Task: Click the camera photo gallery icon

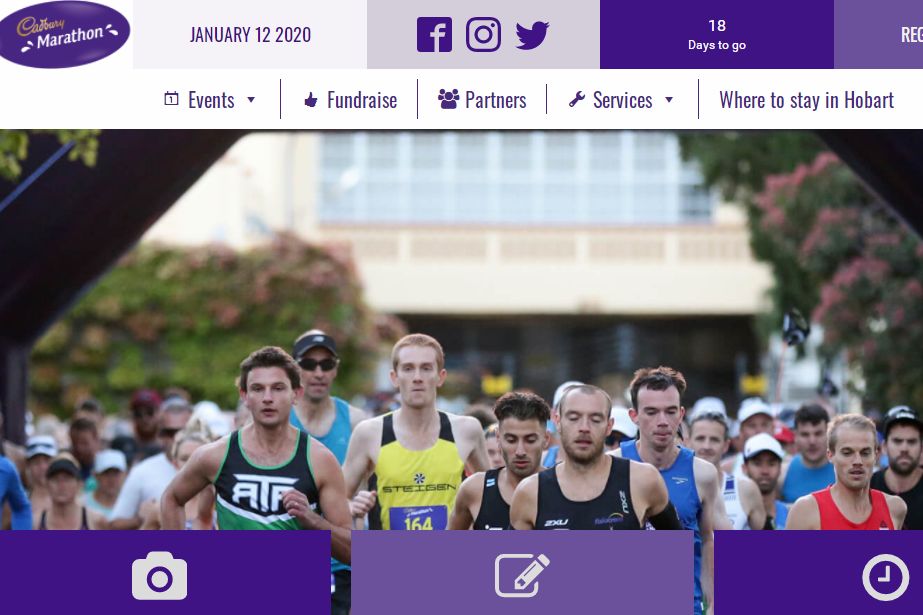Action: (x=160, y=576)
